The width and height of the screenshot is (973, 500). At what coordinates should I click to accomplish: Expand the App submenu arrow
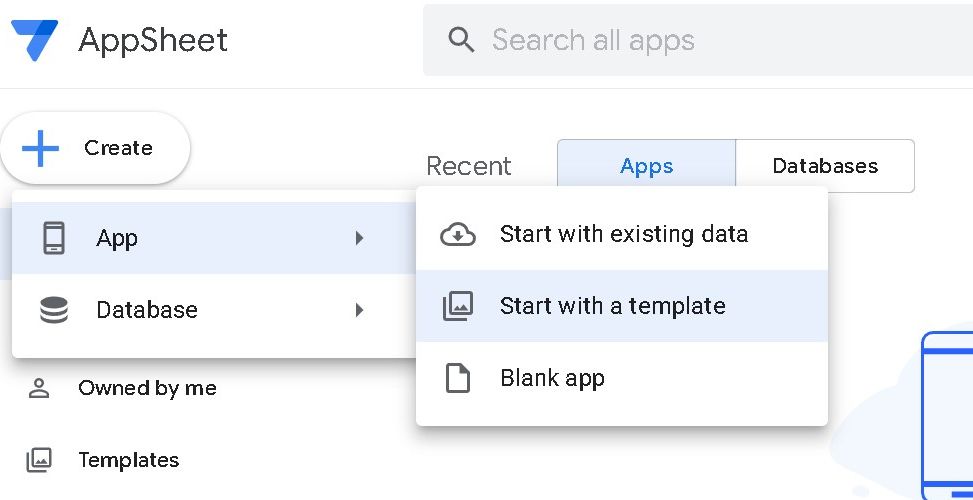(x=359, y=238)
